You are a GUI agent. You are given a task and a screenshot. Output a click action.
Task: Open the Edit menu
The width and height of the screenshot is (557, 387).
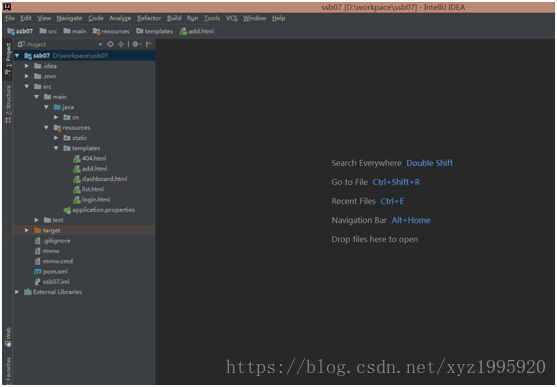[26, 18]
